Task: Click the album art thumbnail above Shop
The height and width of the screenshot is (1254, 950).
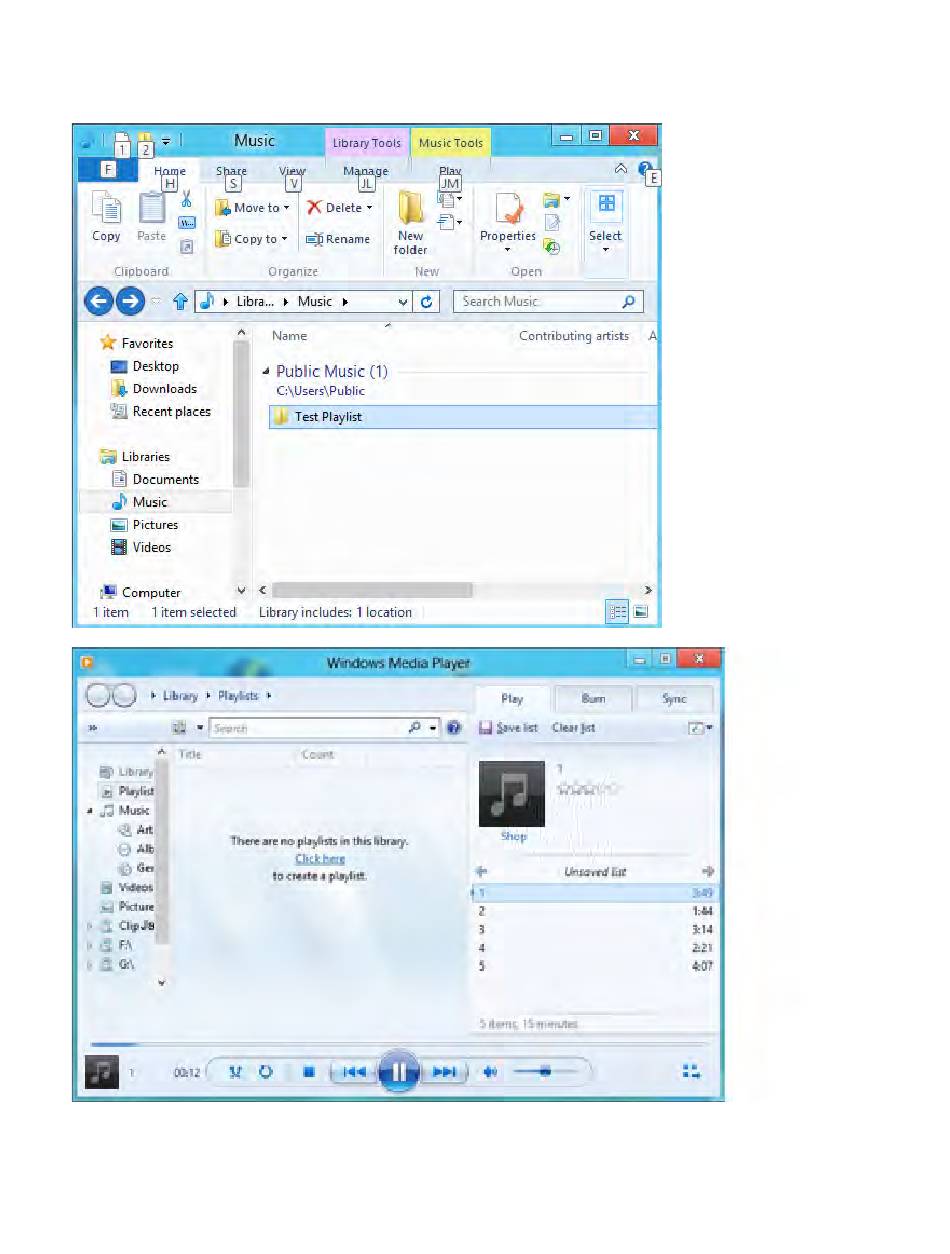Action: point(512,794)
